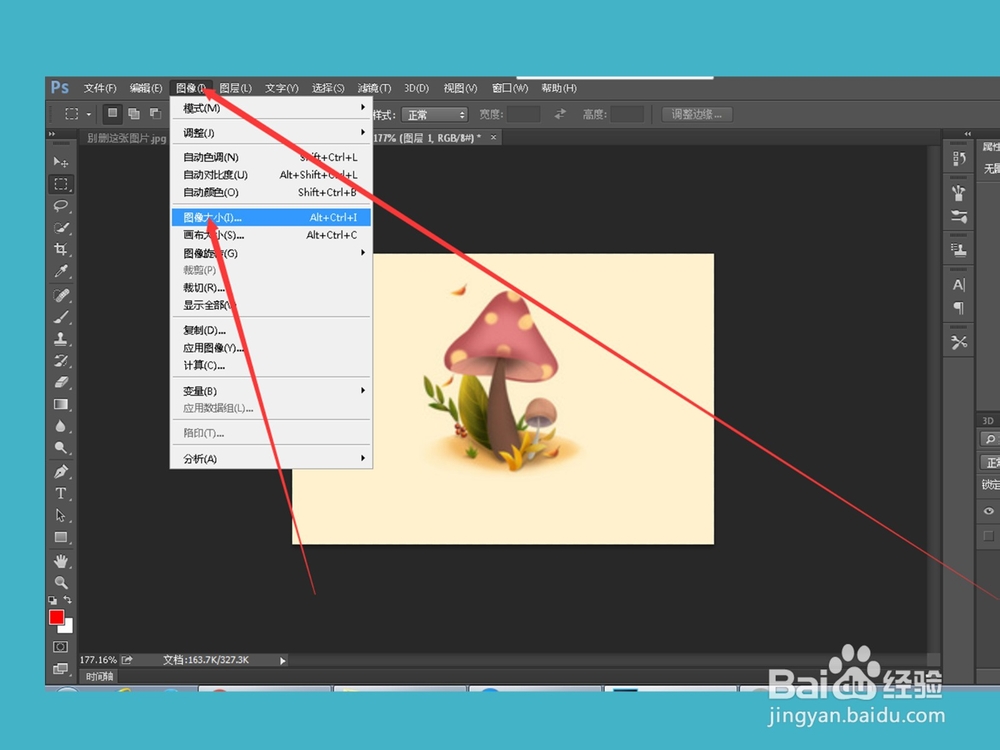1000x750 pixels.
Task: Select the Blur tool
Action: (61, 426)
